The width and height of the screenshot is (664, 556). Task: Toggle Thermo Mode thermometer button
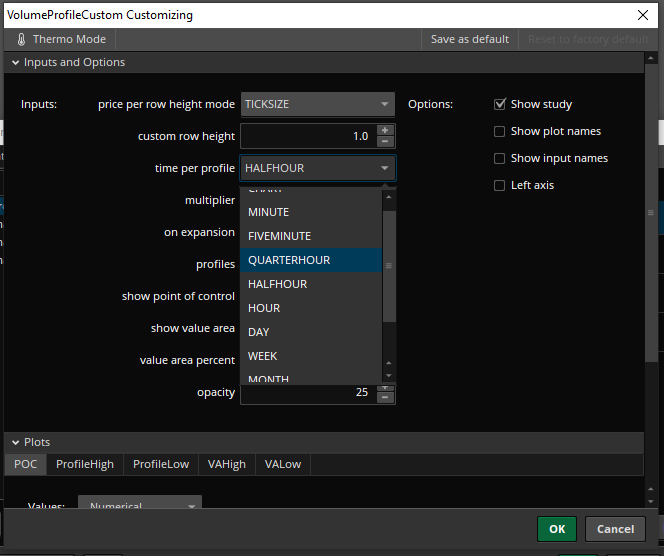pyautogui.click(x=61, y=39)
